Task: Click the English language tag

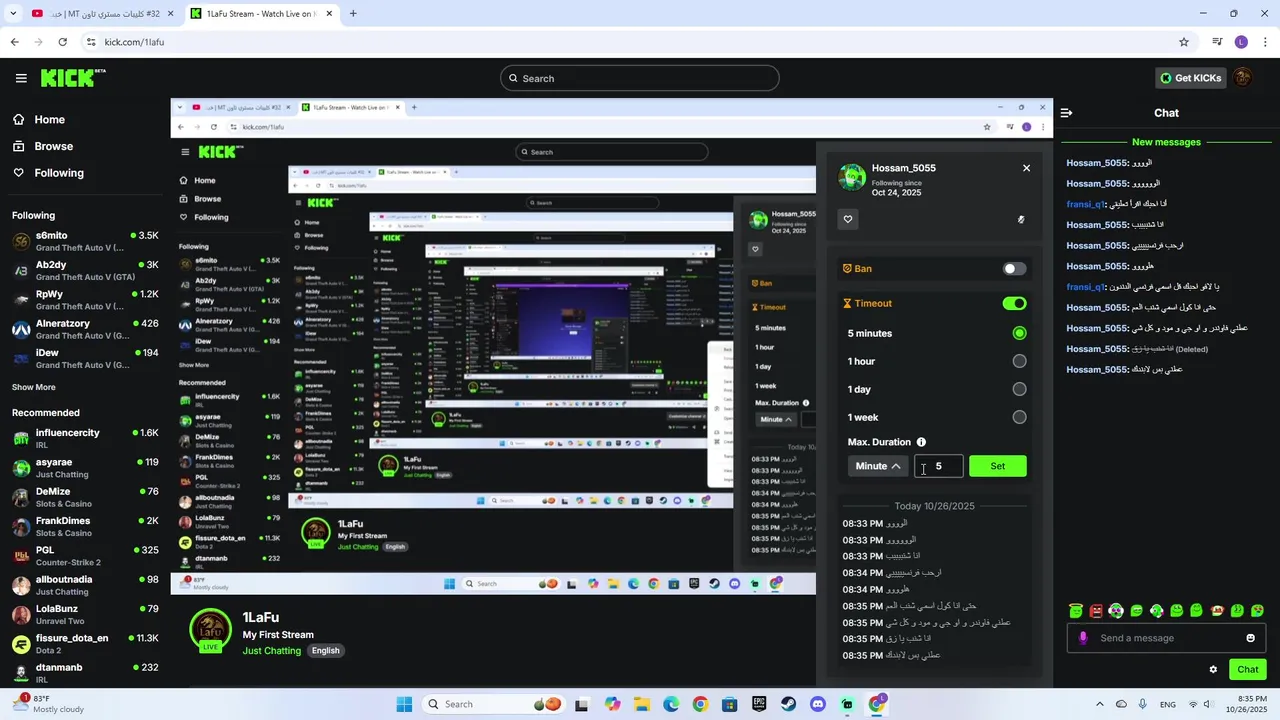Action: [x=325, y=650]
